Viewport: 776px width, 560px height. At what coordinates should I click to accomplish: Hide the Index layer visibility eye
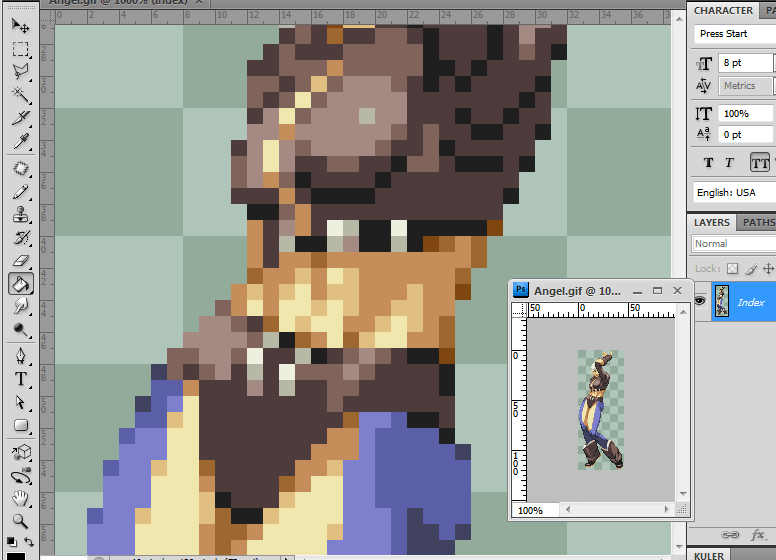pyautogui.click(x=700, y=301)
